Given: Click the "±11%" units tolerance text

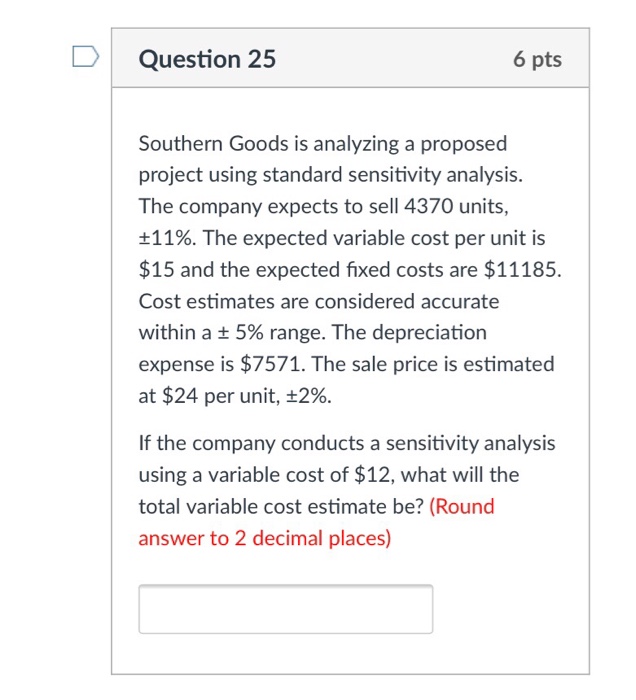Looking at the screenshot, I should pos(166,238).
